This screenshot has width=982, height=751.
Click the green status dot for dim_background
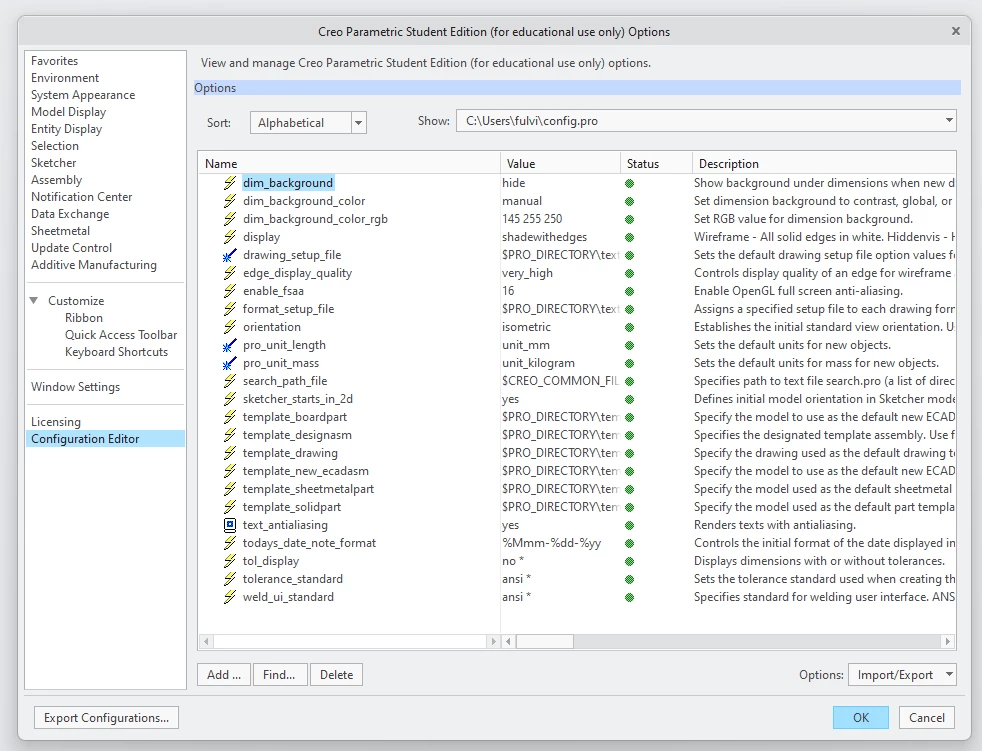click(629, 184)
